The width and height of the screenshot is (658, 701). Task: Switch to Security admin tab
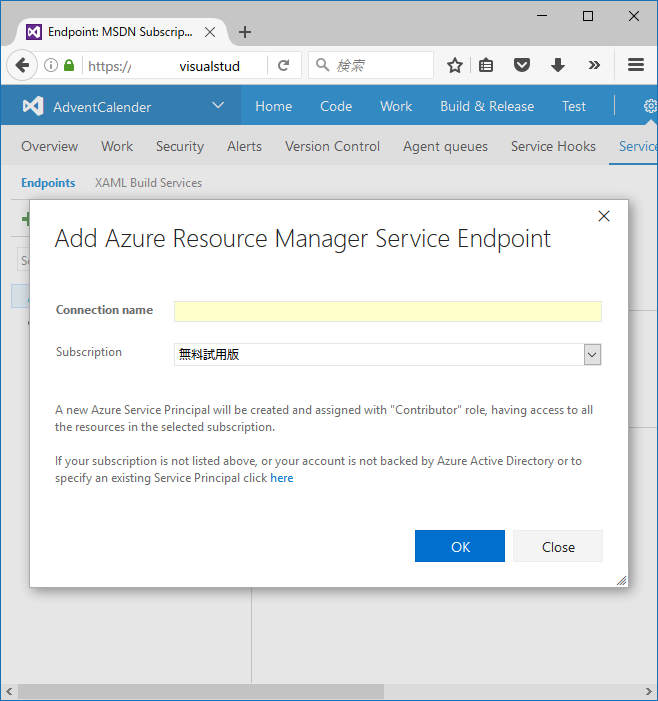click(180, 146)
